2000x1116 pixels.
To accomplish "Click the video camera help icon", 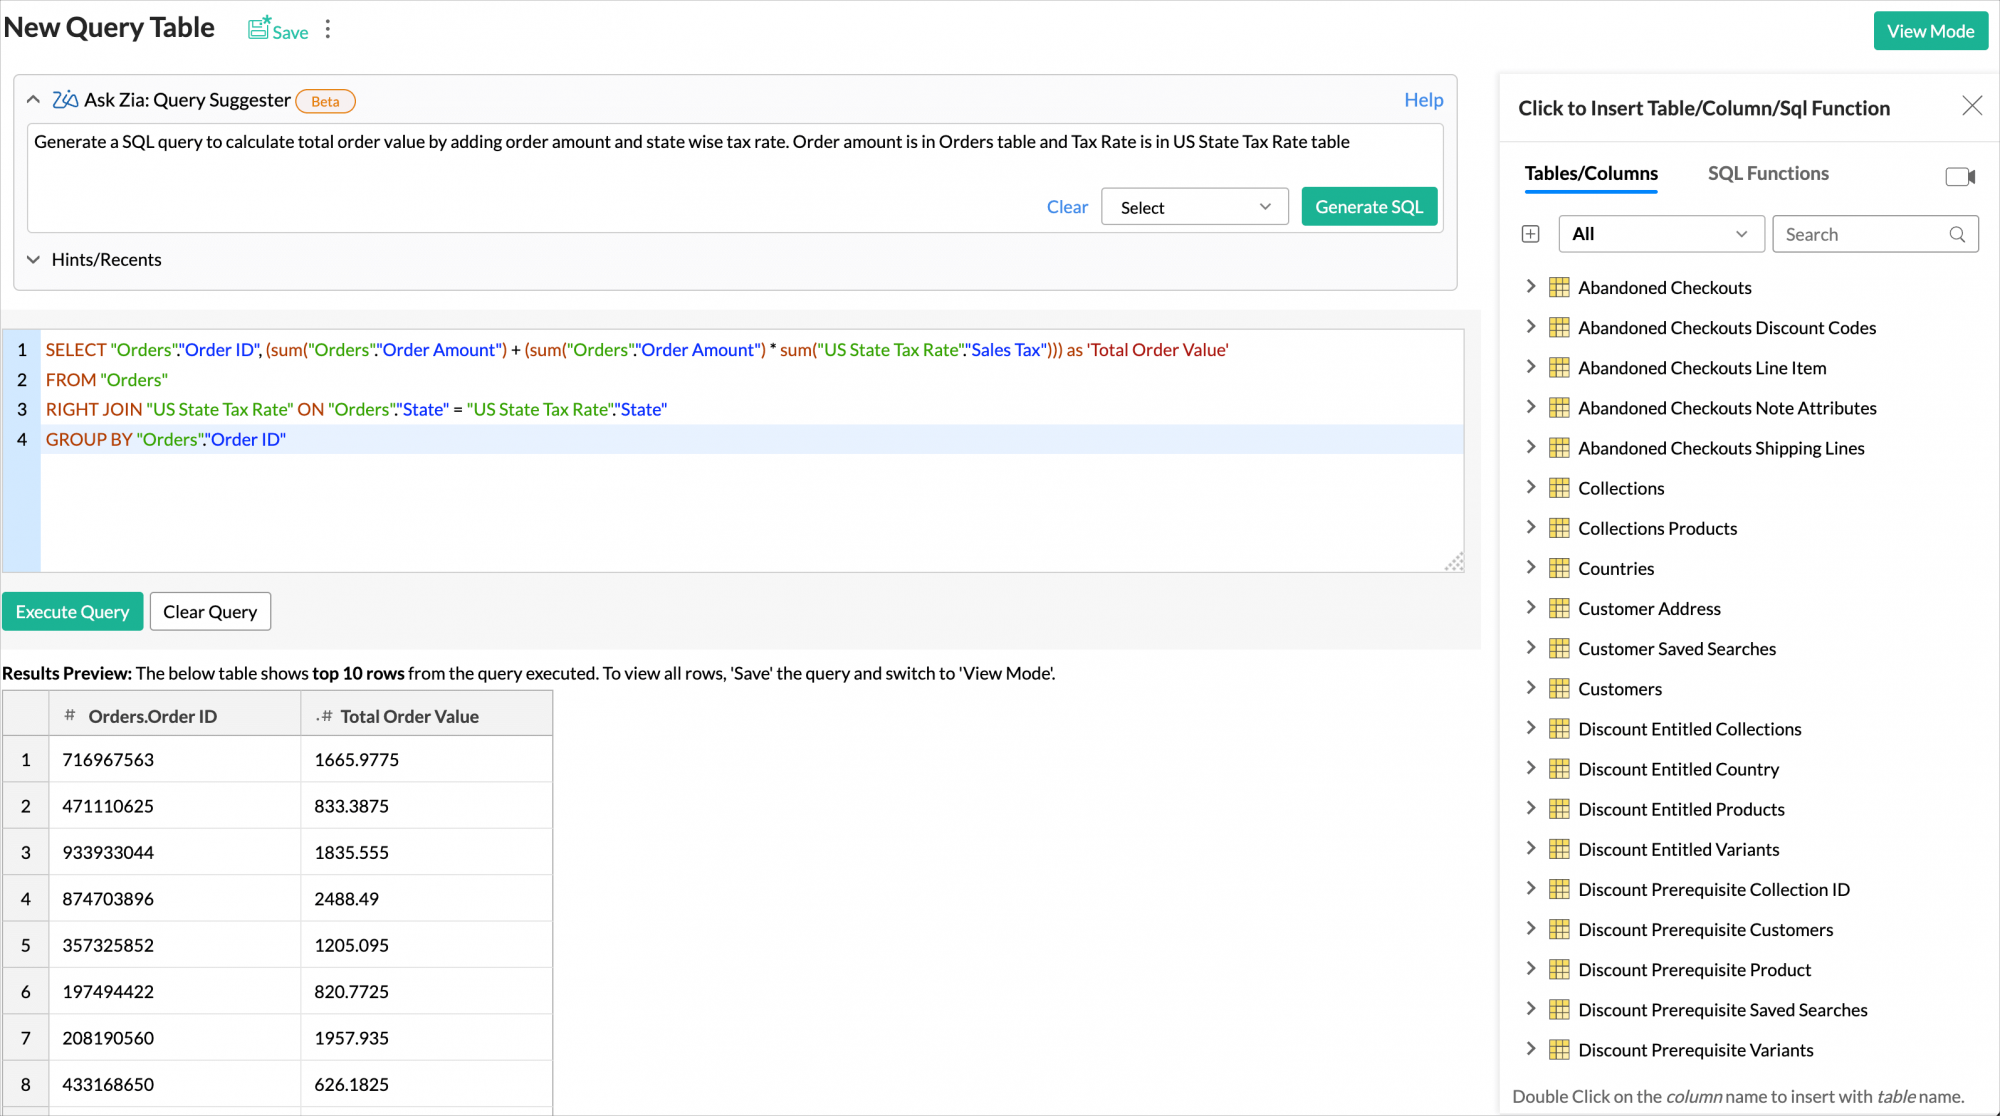I will [1959, 176].
